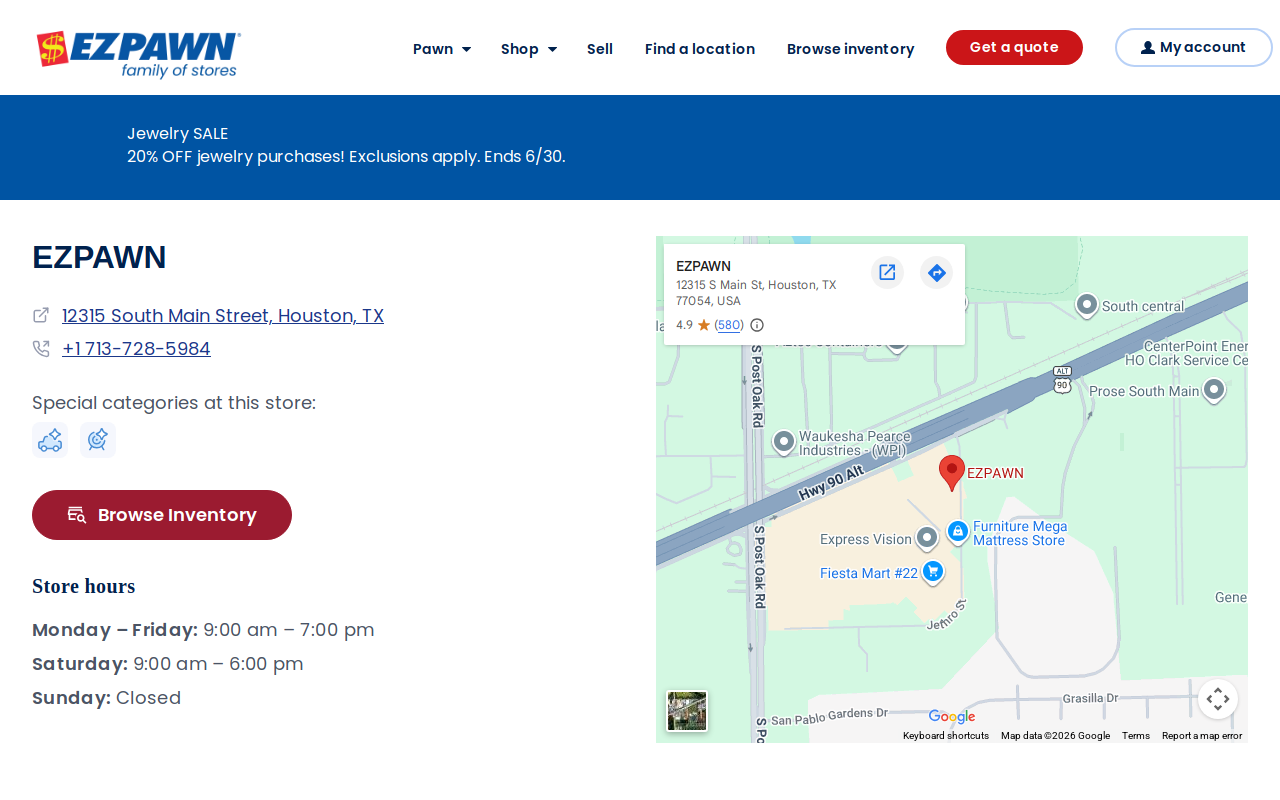Click the Fiesta Mart #22 shopping marker

(933, 571)
